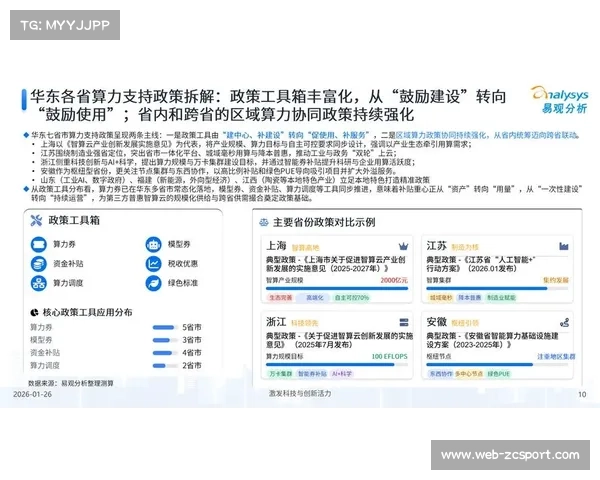Image resolution: width=600 pixels, height=480 pixels.
Task: Click the 激发科技与创新活力 footer slogan
Action: tap(300, 393)
